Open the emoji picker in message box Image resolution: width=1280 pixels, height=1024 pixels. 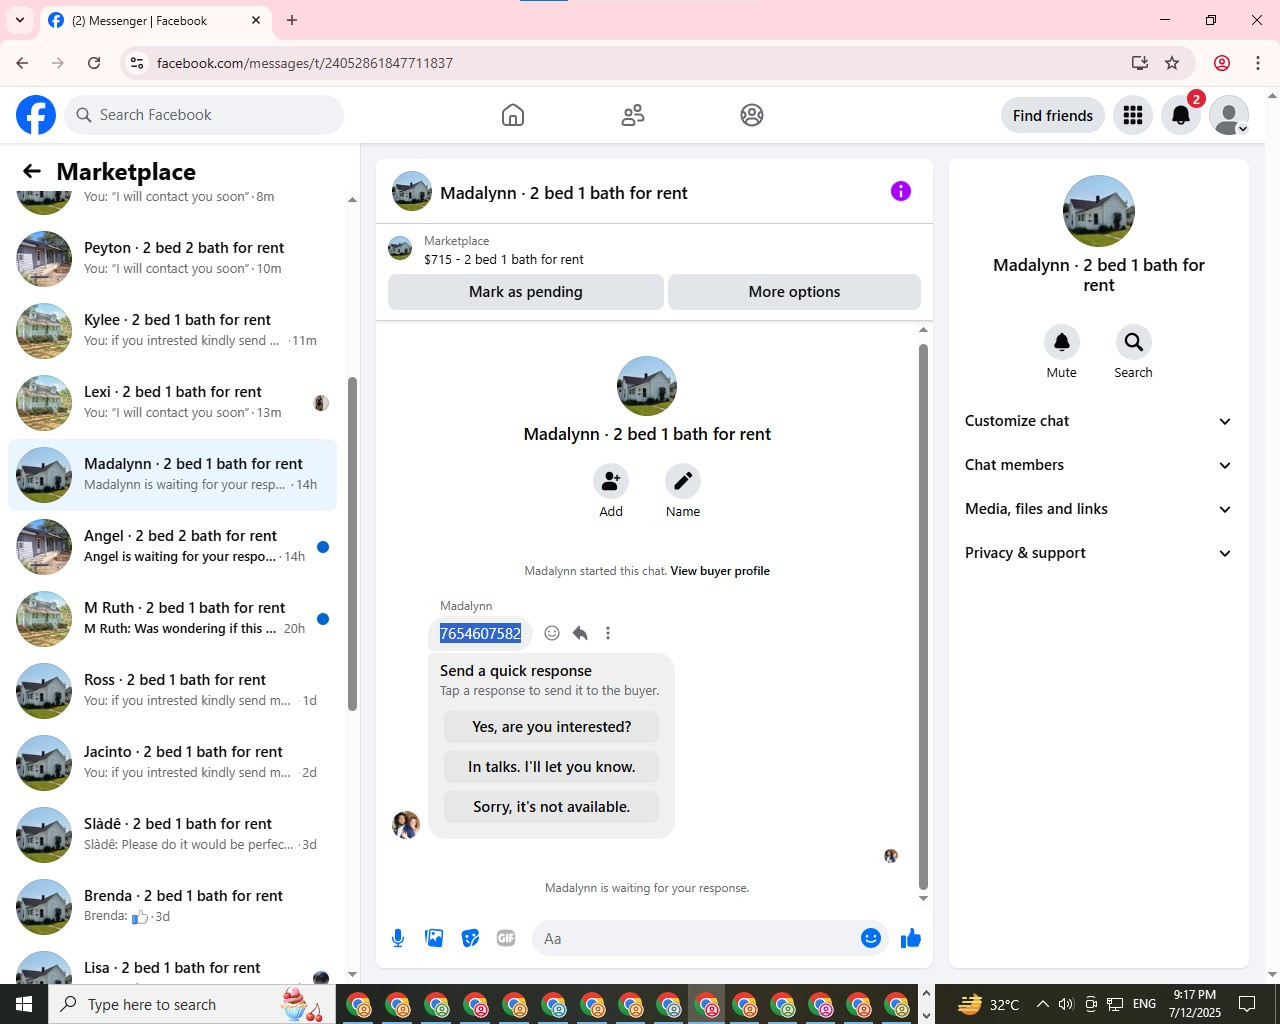[871, 938]
